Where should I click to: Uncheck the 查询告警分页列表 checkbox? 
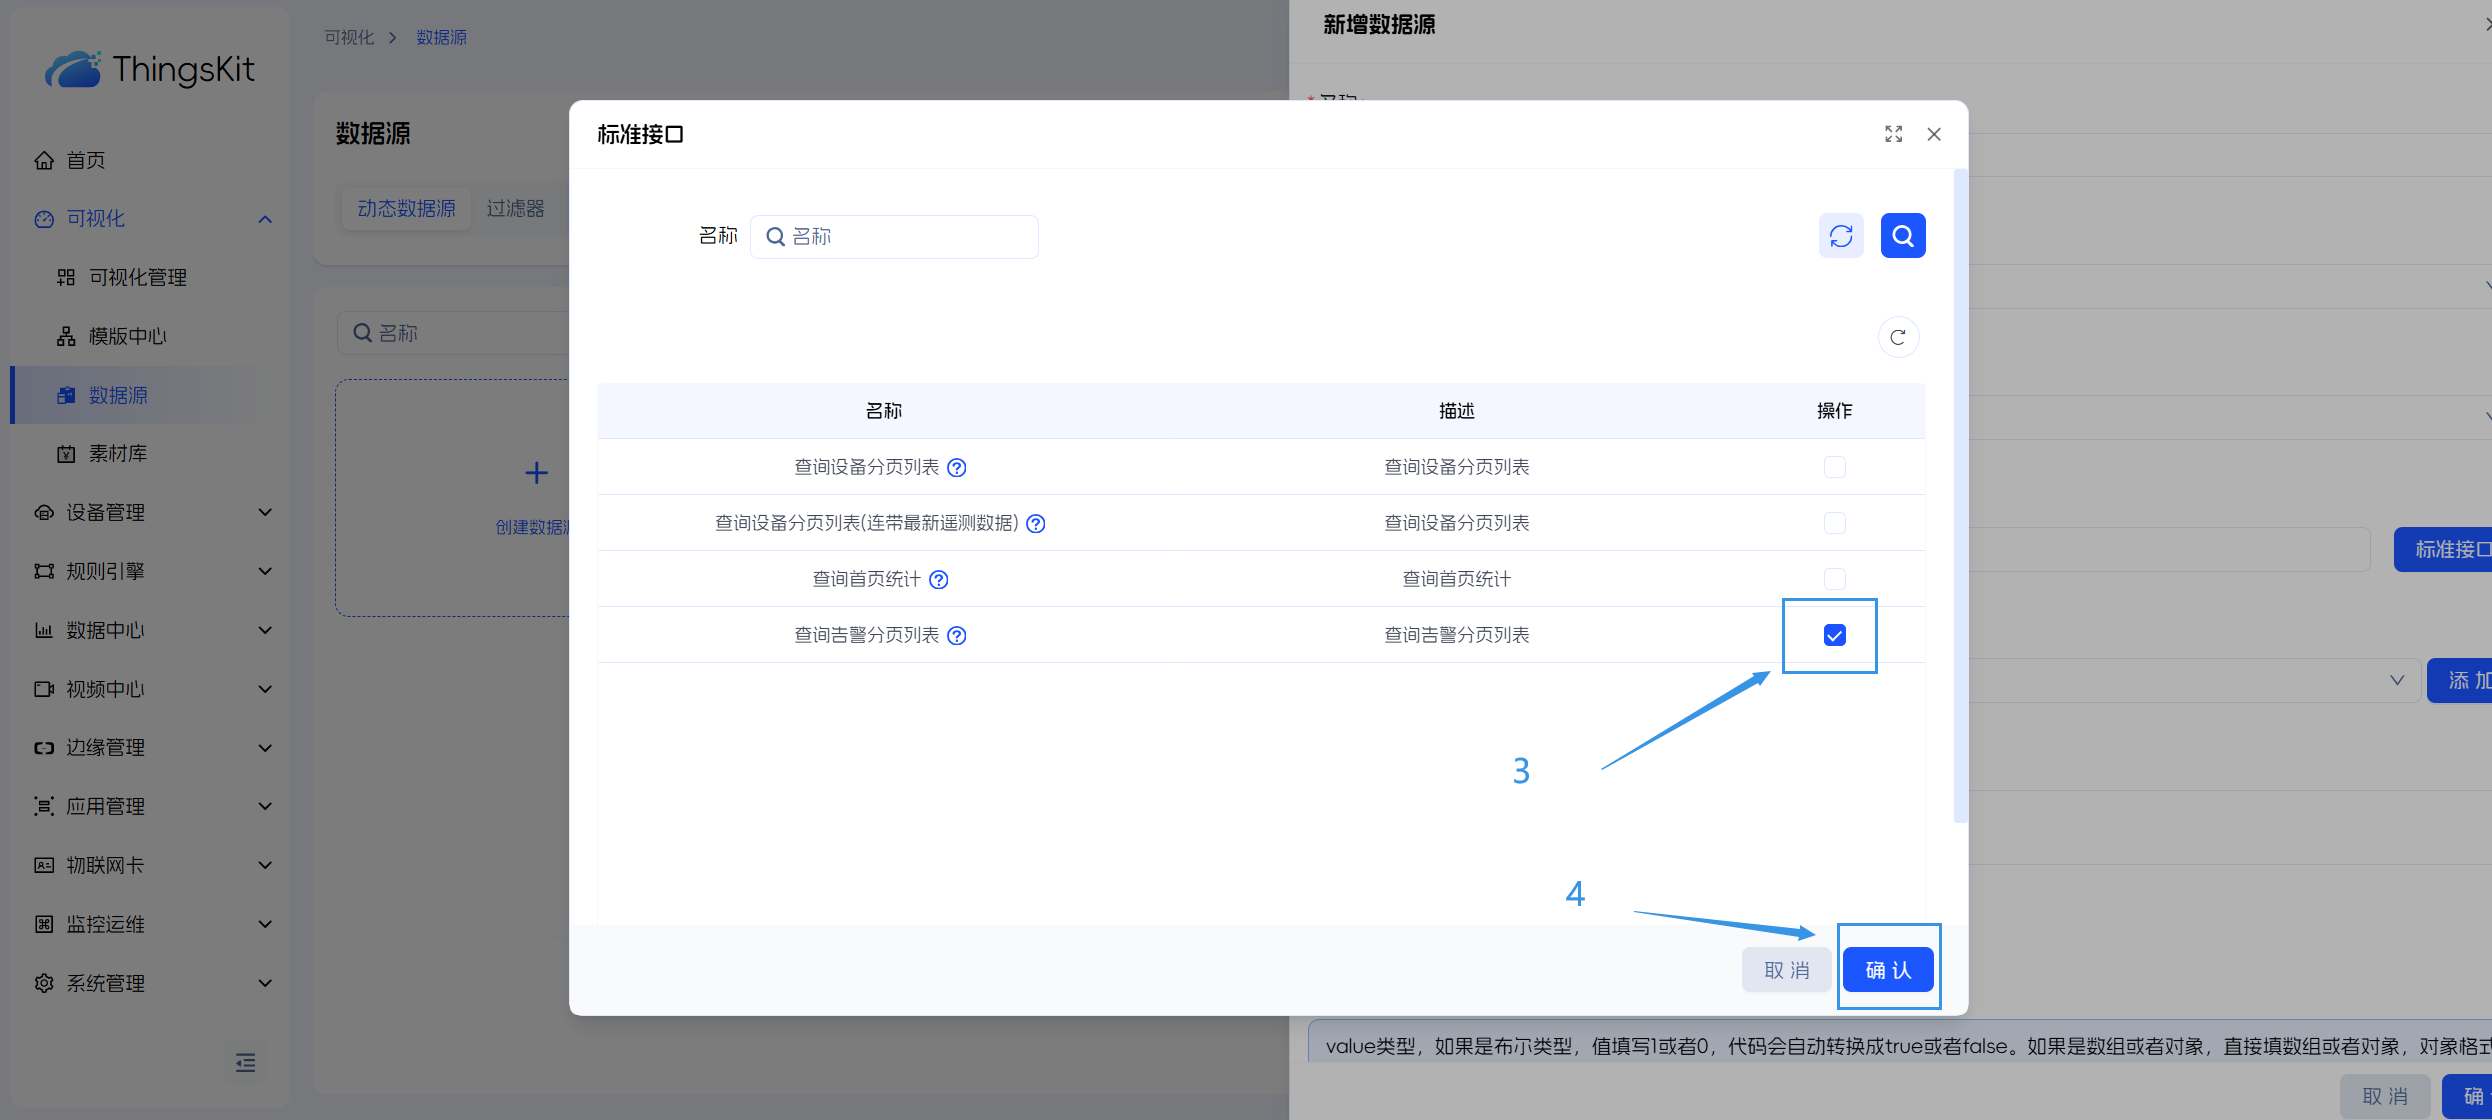pos(1835,635)
